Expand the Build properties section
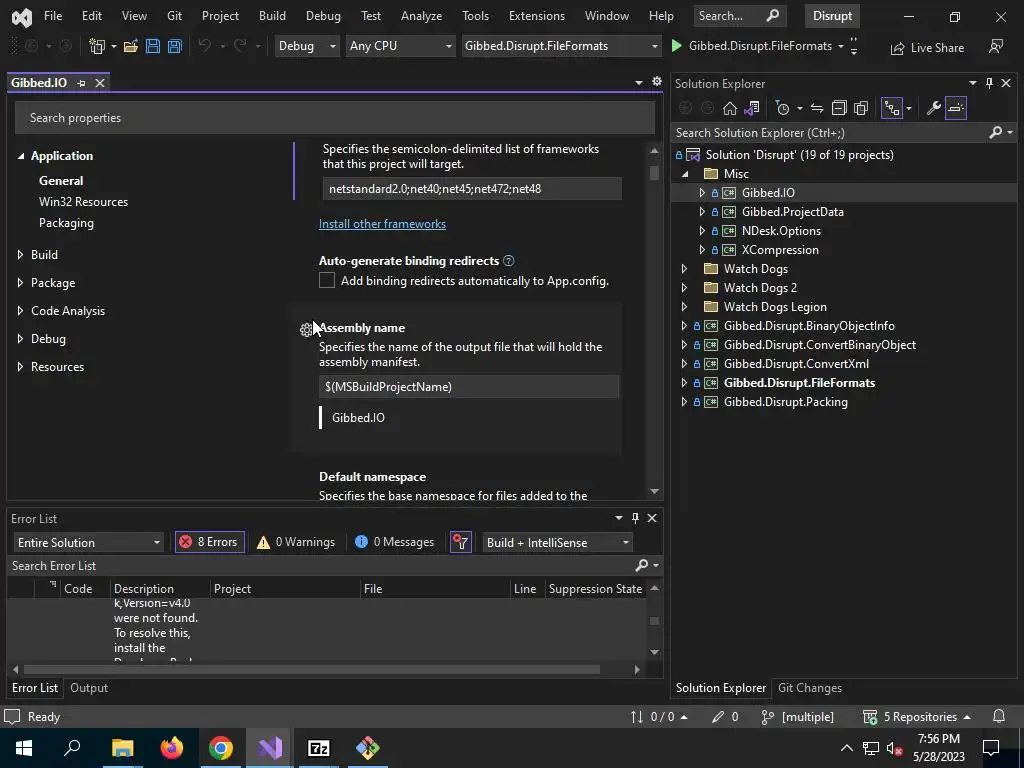1024x768 pixels. point(20,255)
